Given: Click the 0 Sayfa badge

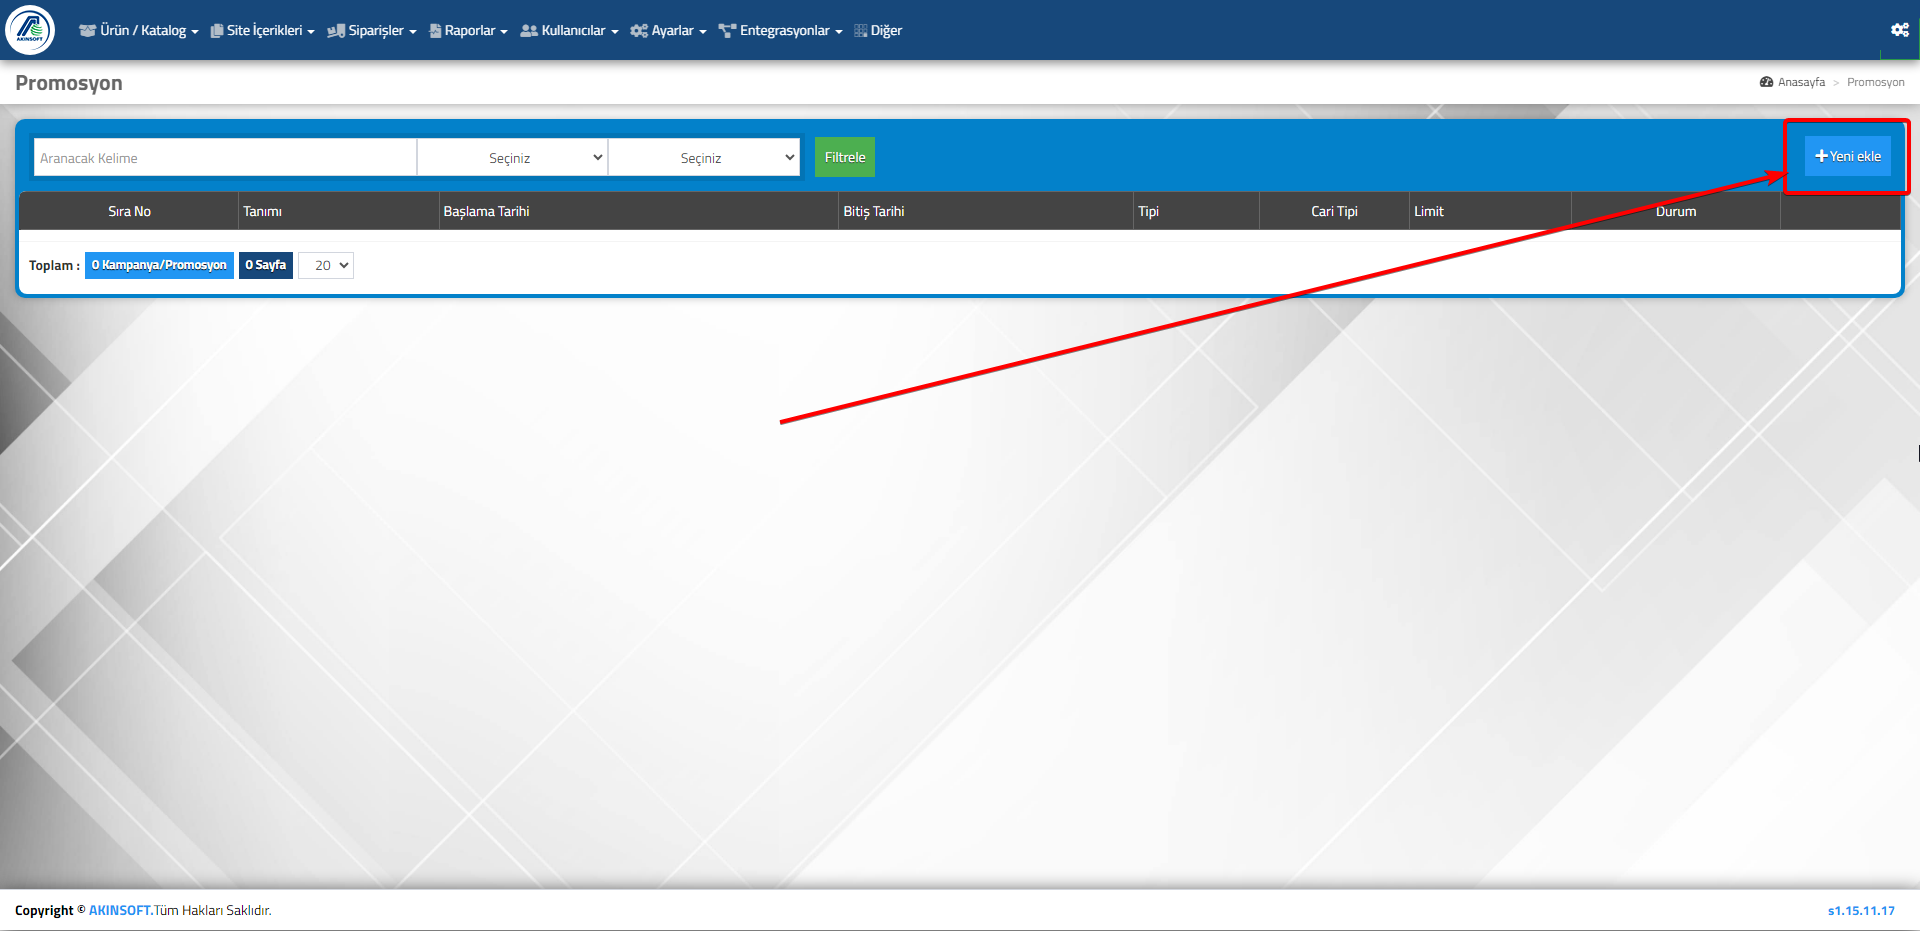Looking at the screenshot, I should pyautogui.click(x=266, y=265).
